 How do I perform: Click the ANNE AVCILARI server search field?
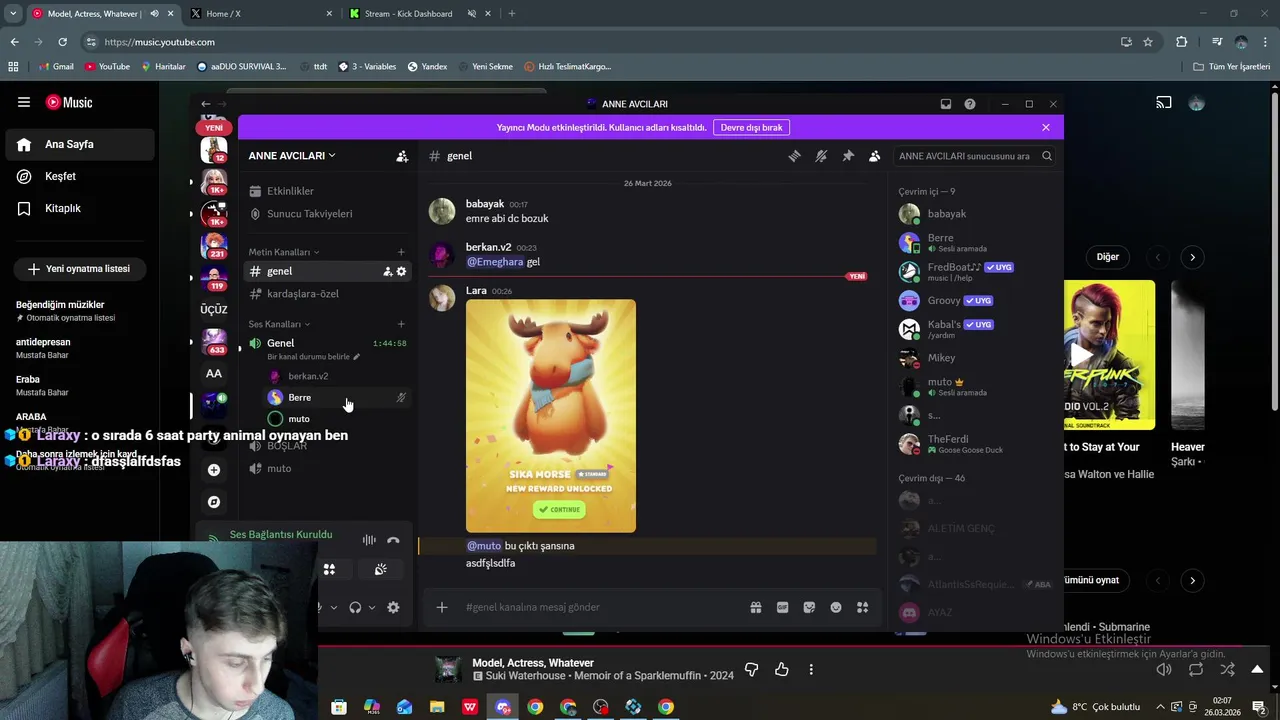(975, 156)
